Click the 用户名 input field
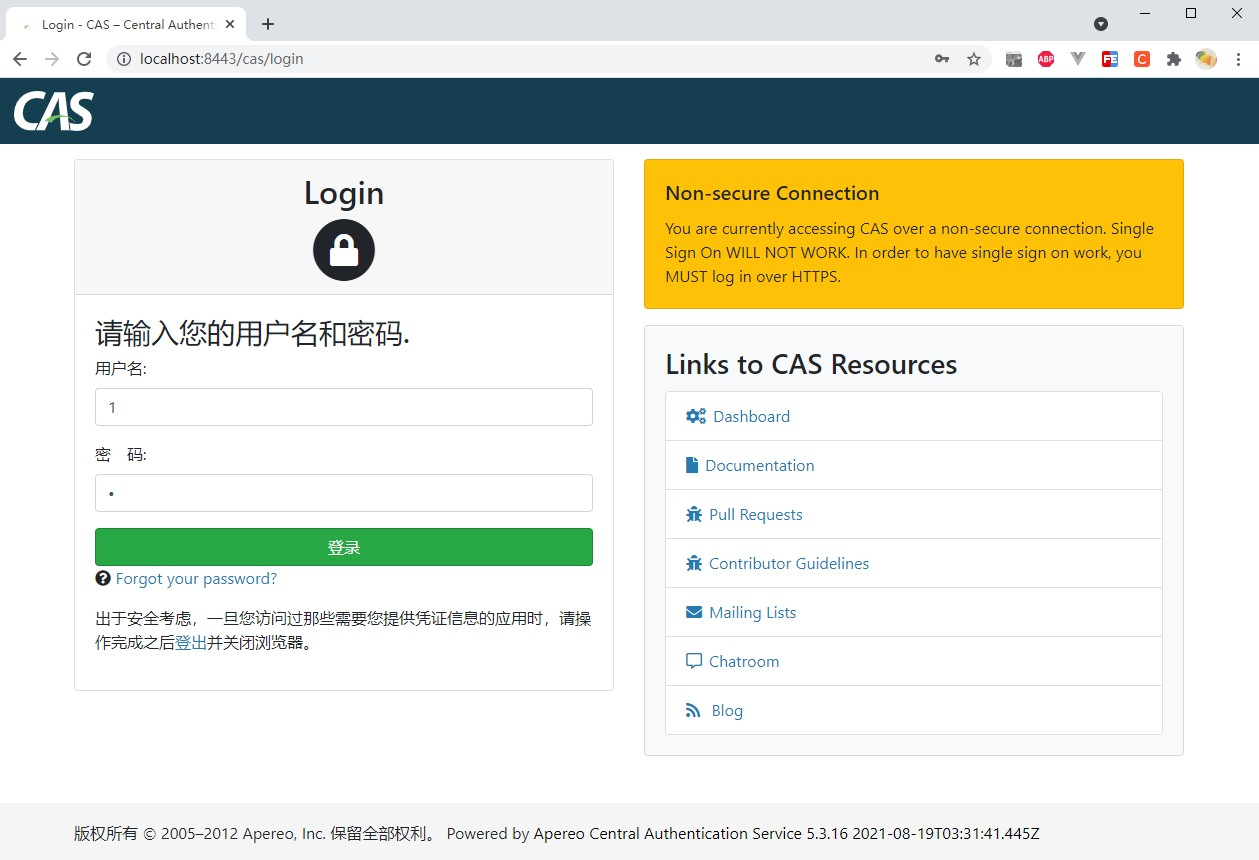 pyautogui.click(x=344, y=407)
